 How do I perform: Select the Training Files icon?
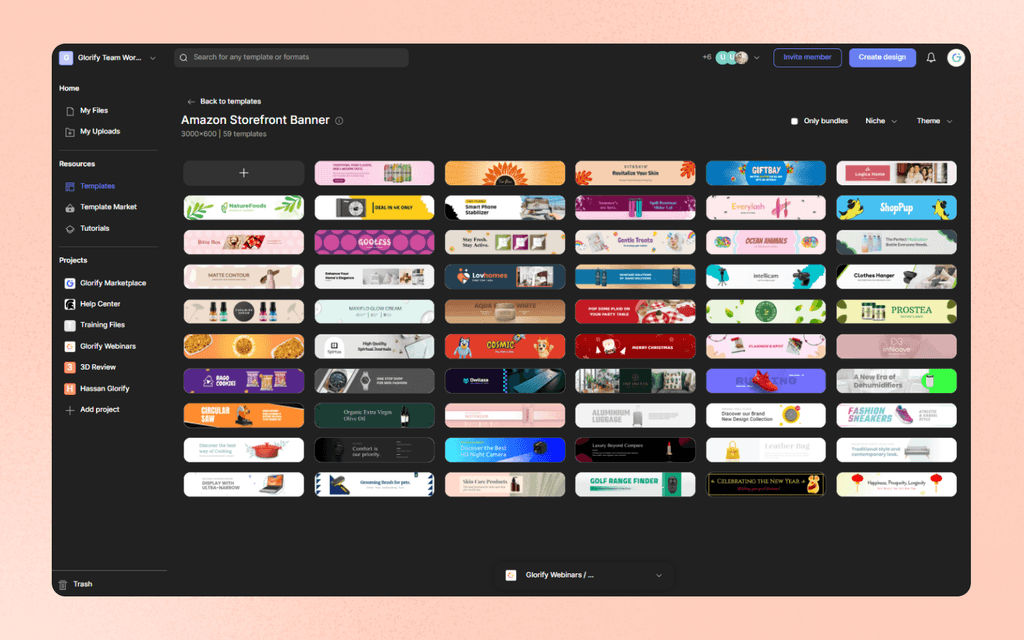pos(68,324)
